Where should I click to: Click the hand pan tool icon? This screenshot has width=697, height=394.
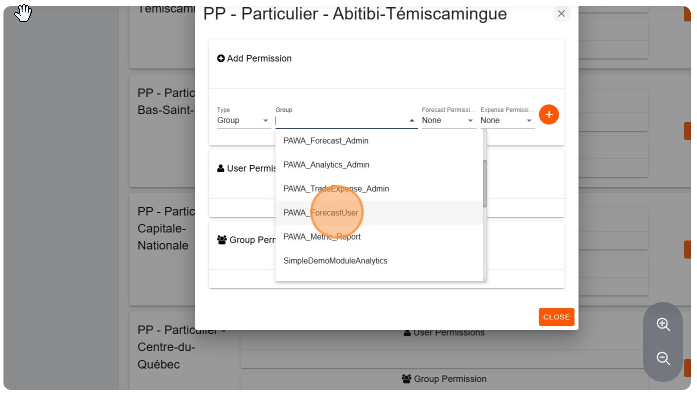[x=23, y=12]
